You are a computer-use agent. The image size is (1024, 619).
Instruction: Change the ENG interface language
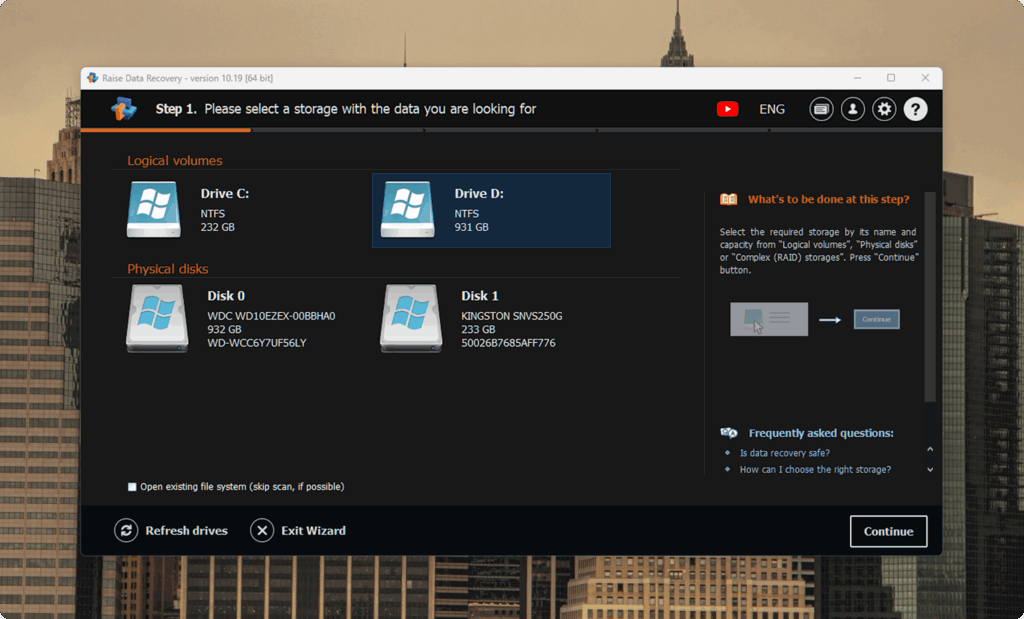[772, 109]
